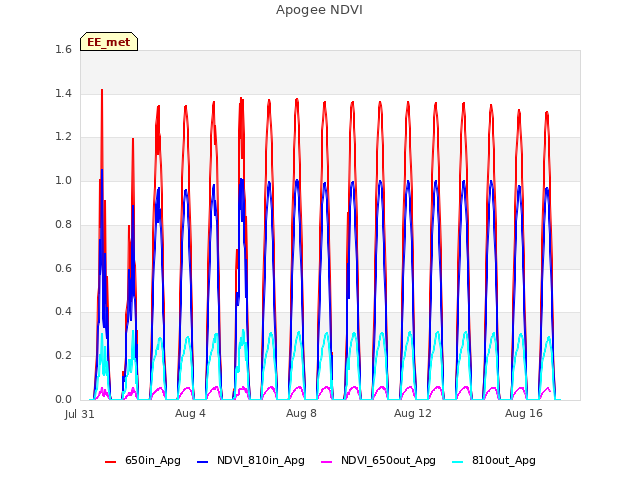Click the Aug 4 x-axis label
The width and height of the screenshot is (640, 480).
point(190,413)
